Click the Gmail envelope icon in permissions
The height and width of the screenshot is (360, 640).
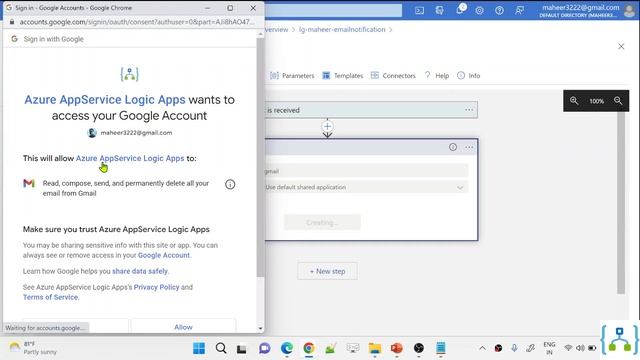29,183
